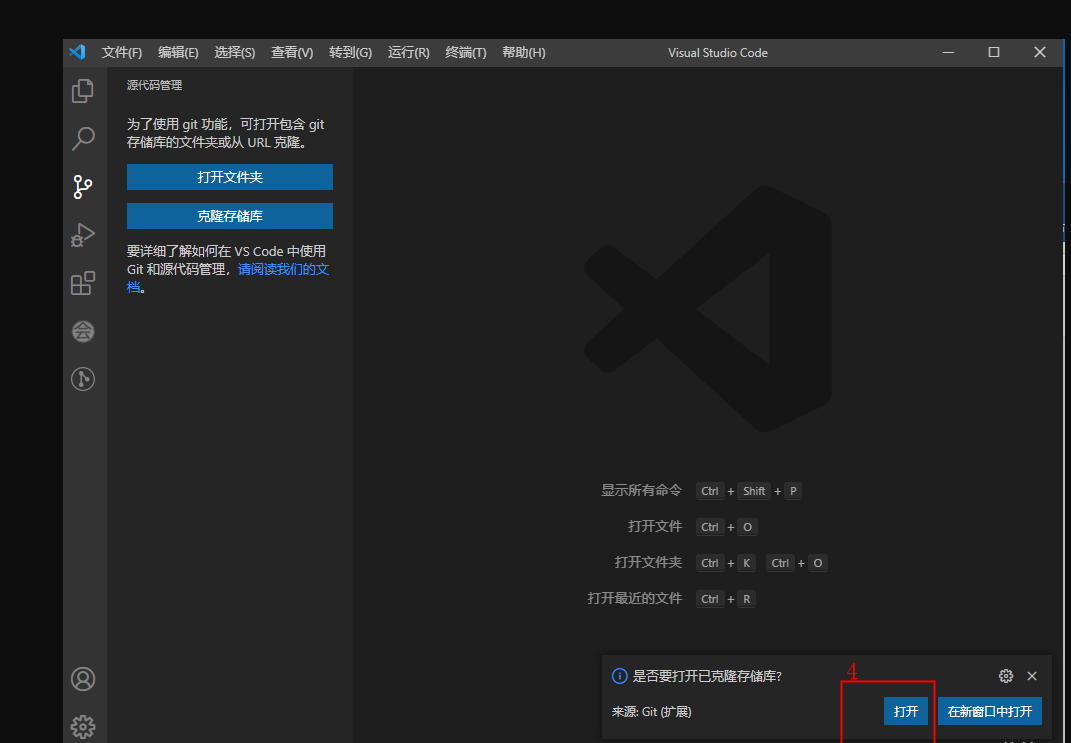
Task: Click the 克隆存储库 button
Action: tap(230, 216)
